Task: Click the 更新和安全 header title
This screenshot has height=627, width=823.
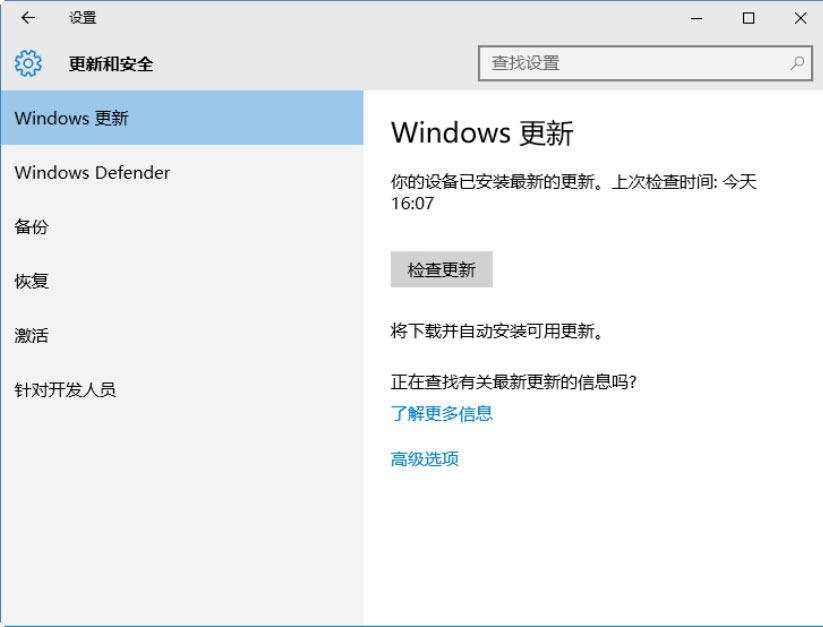Action: (x=111, y=64)
